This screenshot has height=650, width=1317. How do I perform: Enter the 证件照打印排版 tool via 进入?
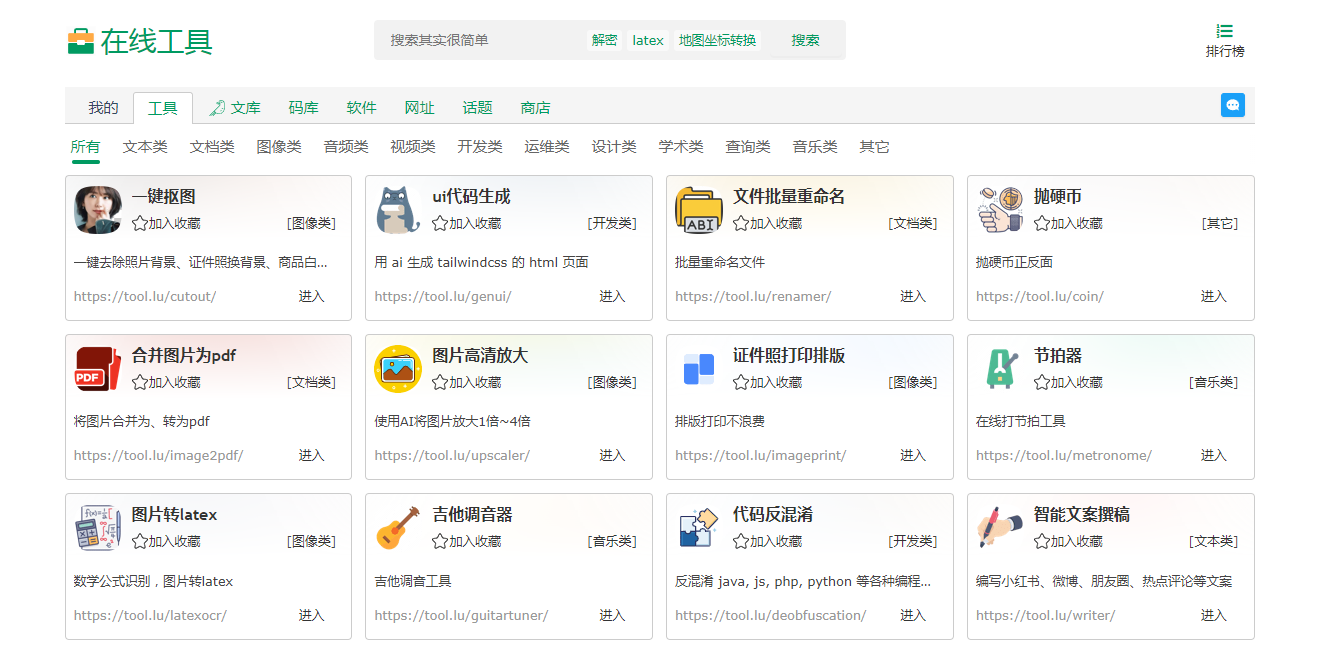point(912,455)
